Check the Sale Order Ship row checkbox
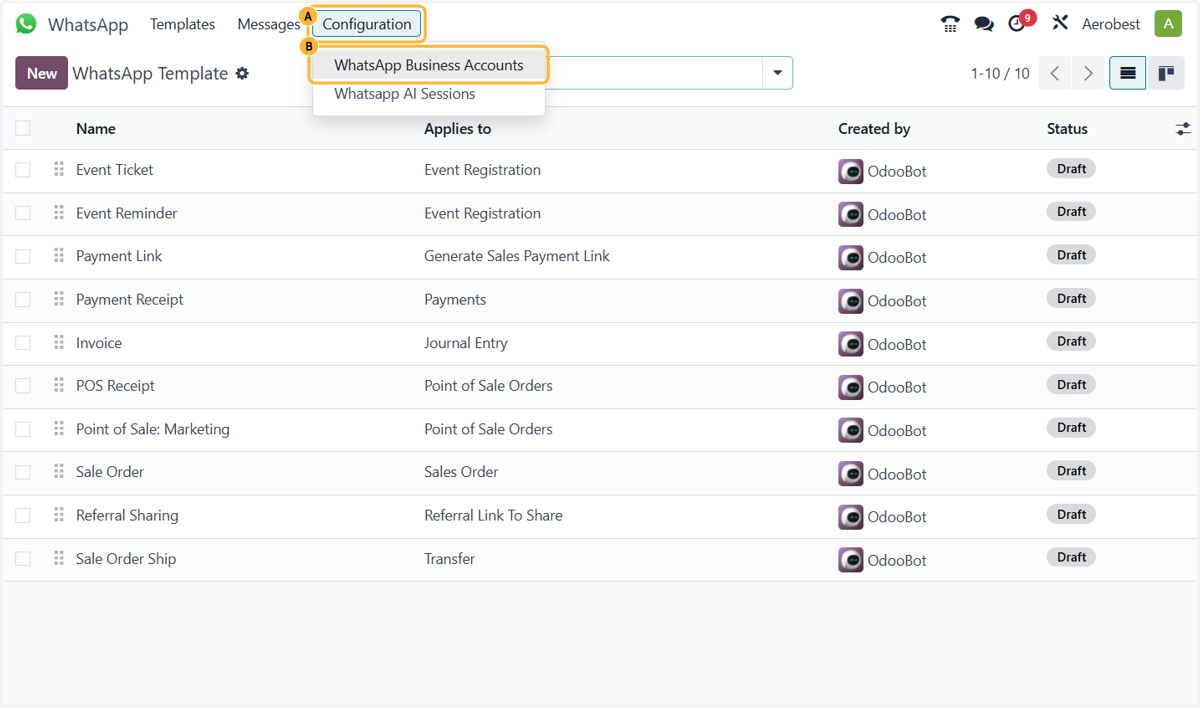The height and width of the screenshot is (708, 1200). (x=23, y=559)
